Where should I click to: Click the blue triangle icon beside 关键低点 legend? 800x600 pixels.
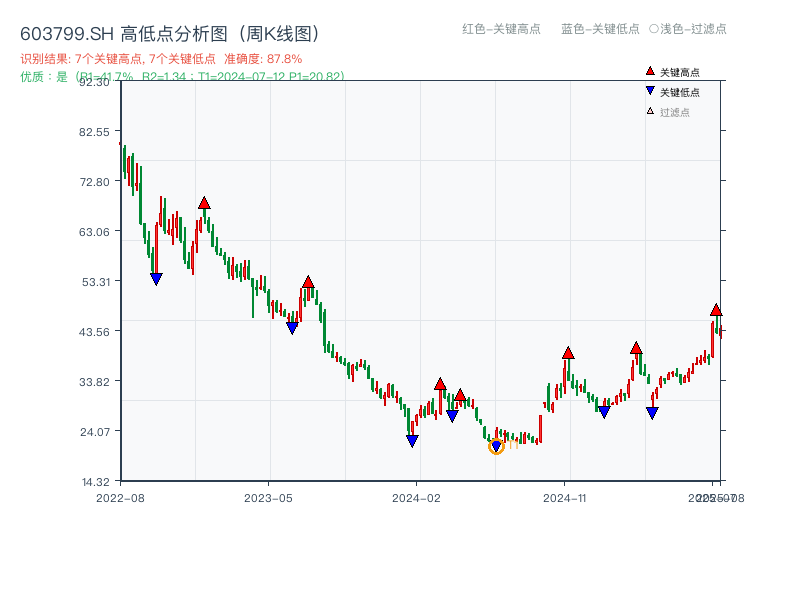click(650, 91)
